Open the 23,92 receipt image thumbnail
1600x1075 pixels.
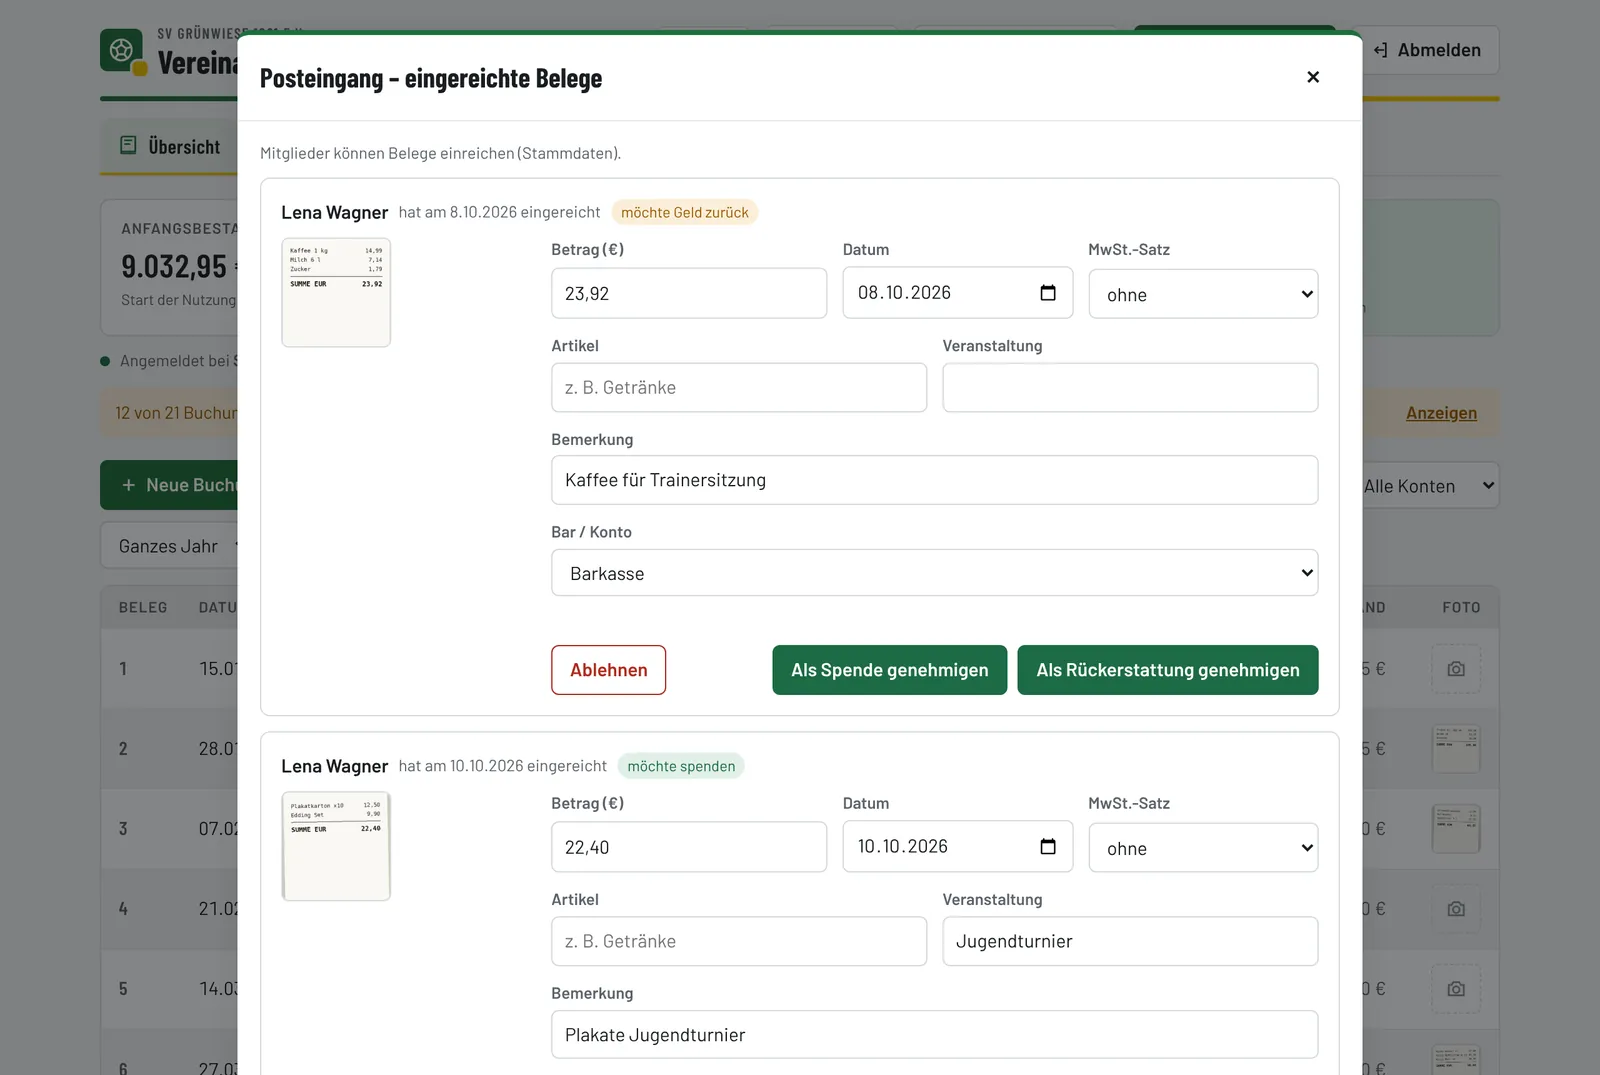pyautogui.click(x=336, y=293)
